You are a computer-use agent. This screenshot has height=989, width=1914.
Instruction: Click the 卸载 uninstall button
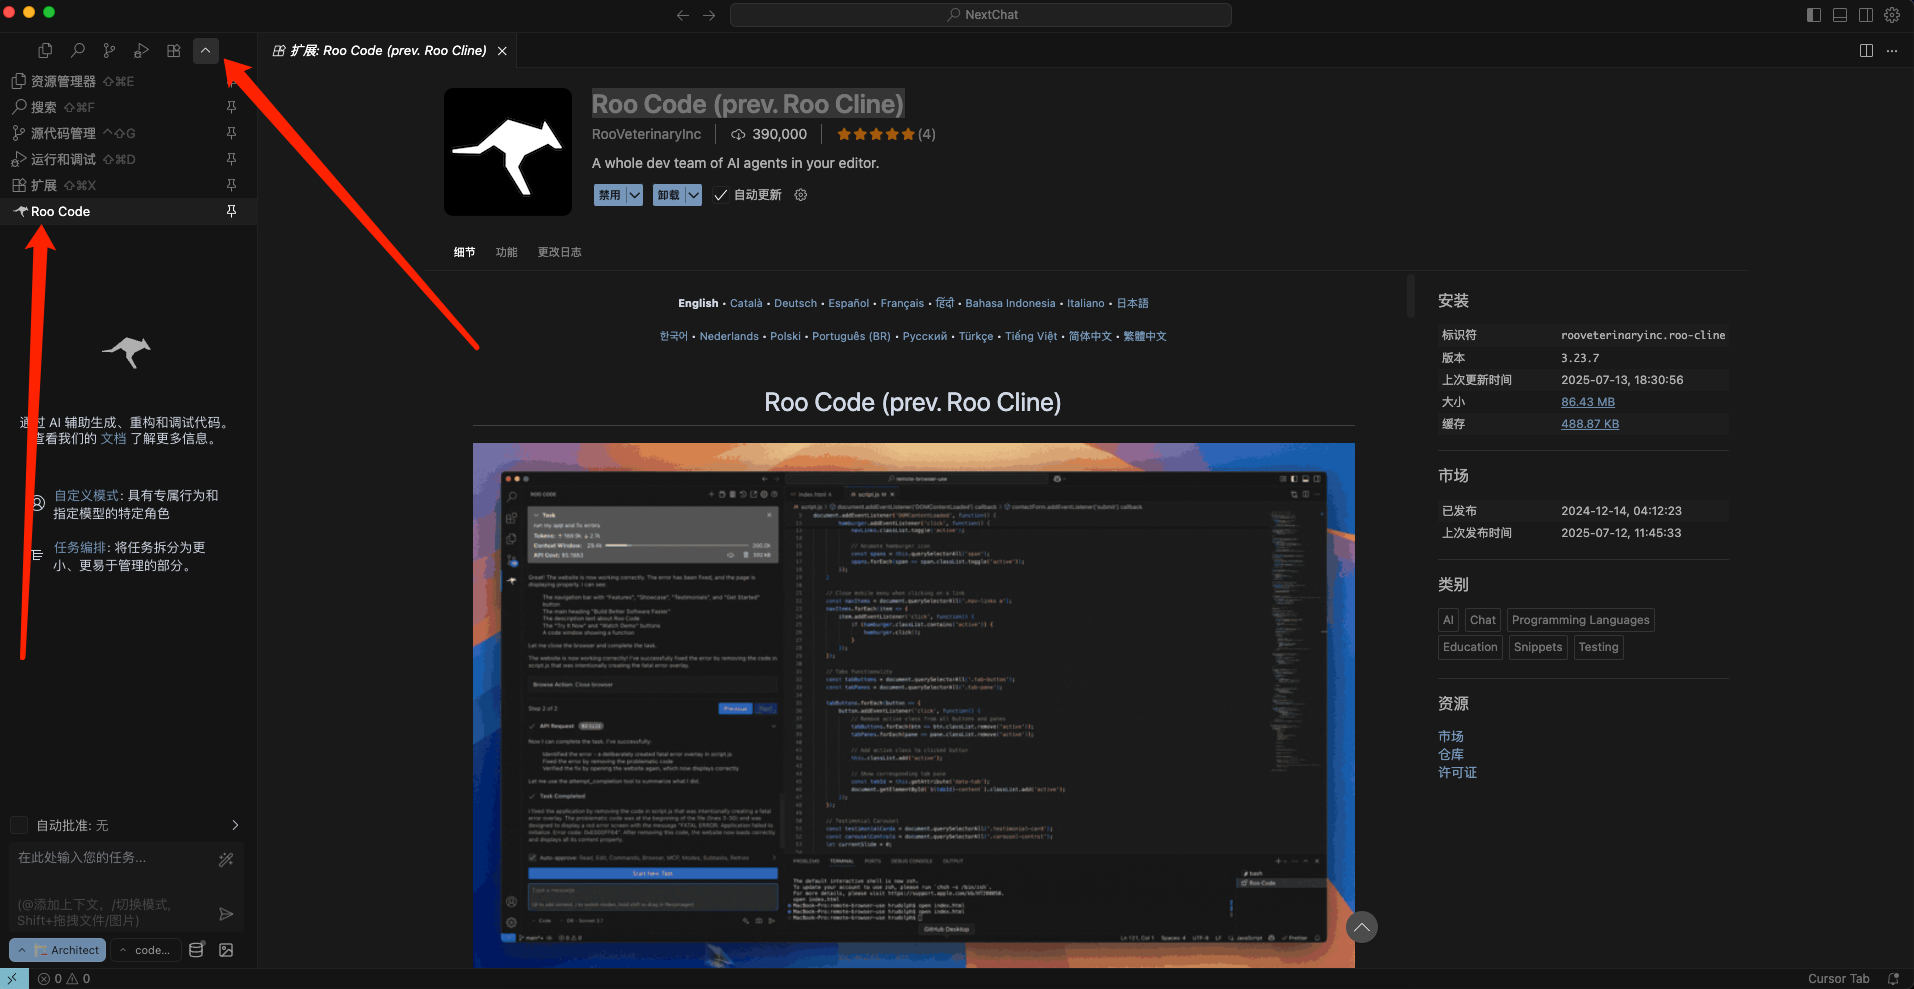(668, 195)
